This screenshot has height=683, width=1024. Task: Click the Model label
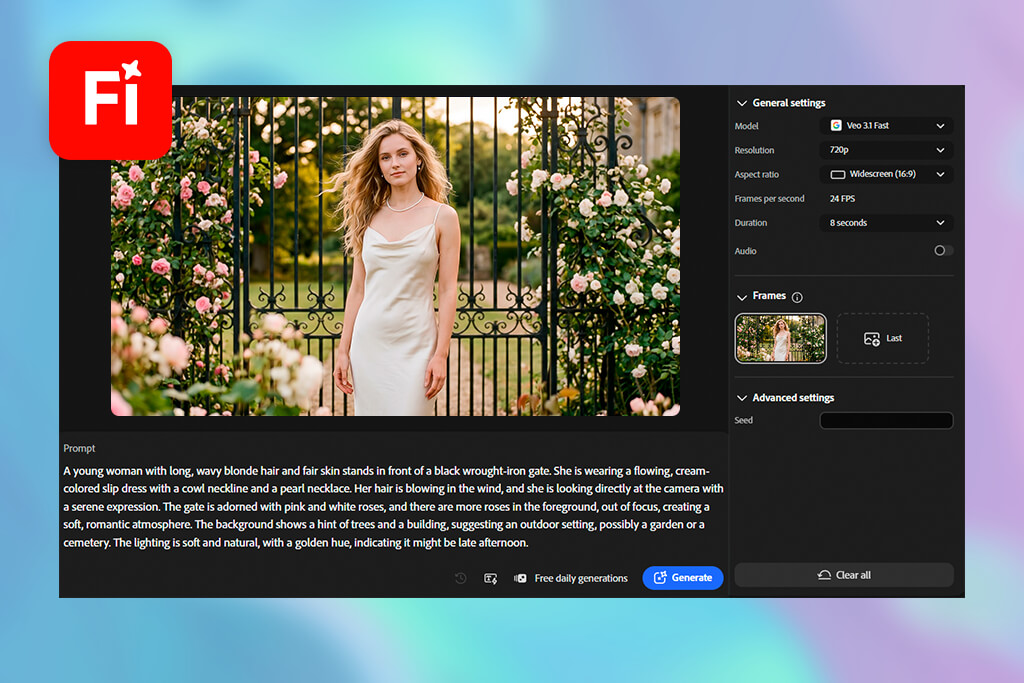[746, 126]
